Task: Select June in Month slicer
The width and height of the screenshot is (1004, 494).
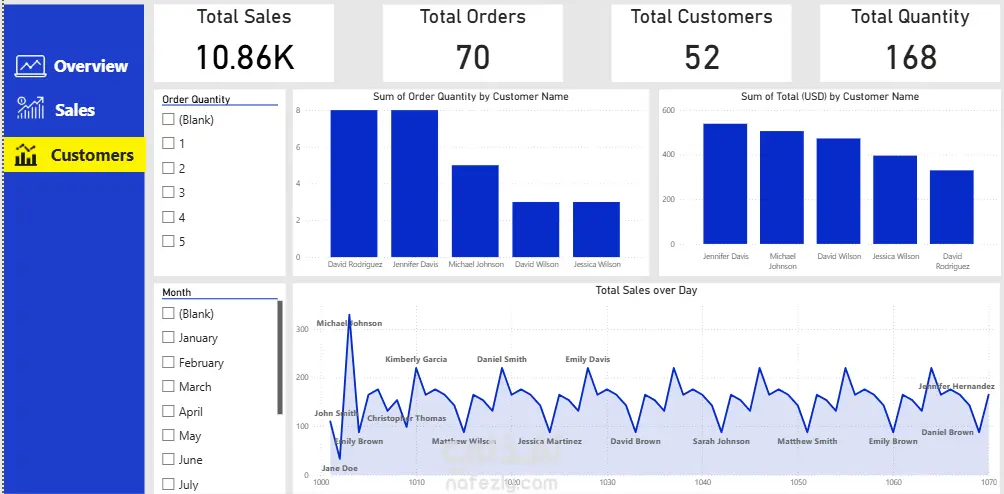Action: [x=168, y=459]
